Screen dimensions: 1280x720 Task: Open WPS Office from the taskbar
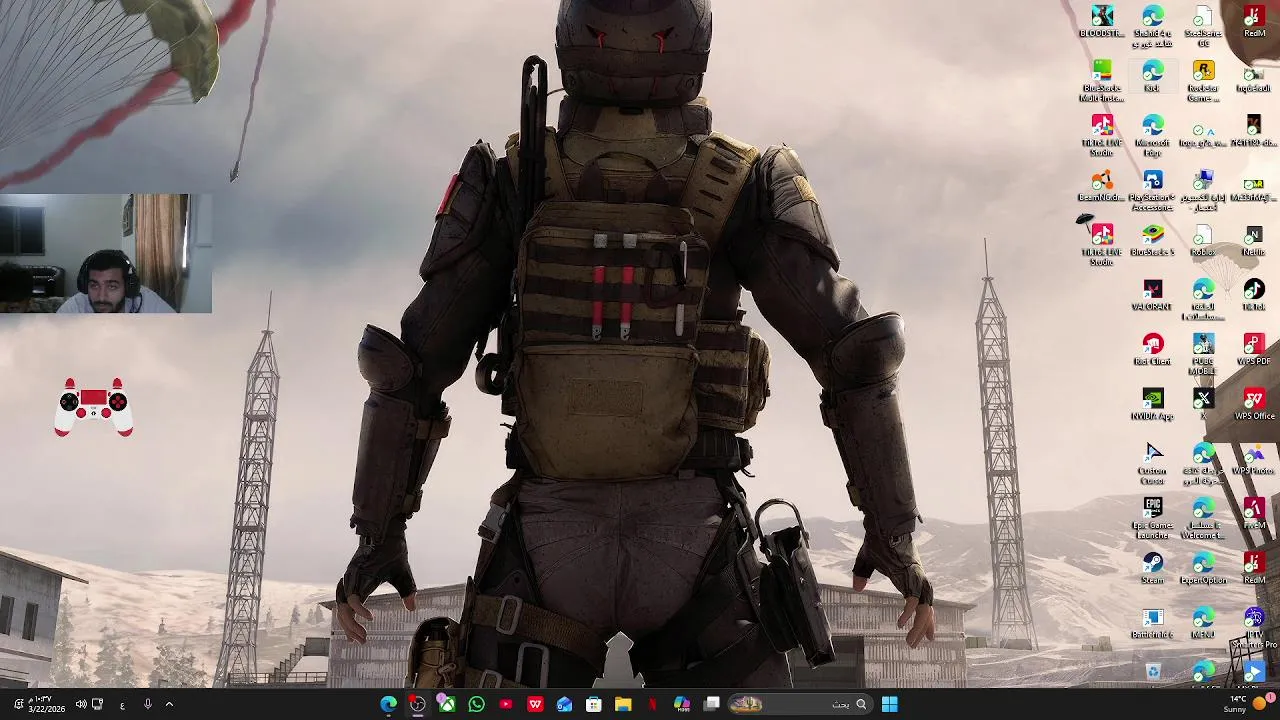click(x=535, y=704)
